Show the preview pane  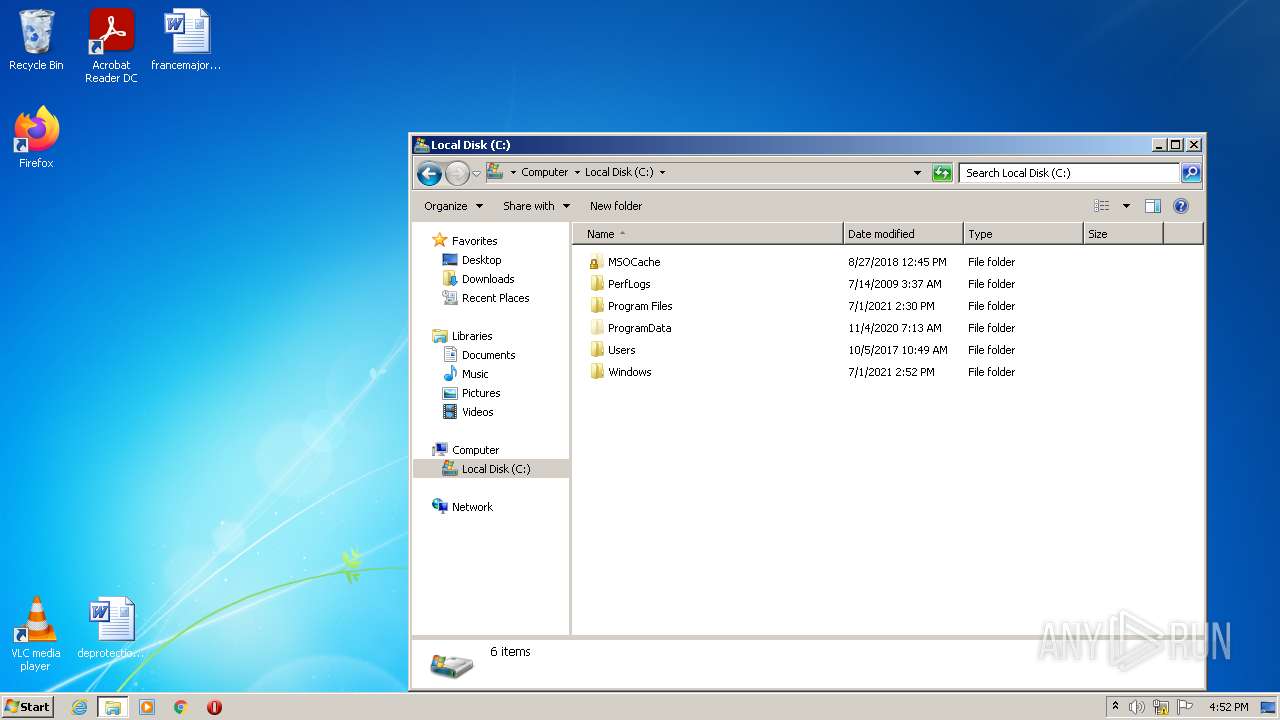(x=1153, y=206)
